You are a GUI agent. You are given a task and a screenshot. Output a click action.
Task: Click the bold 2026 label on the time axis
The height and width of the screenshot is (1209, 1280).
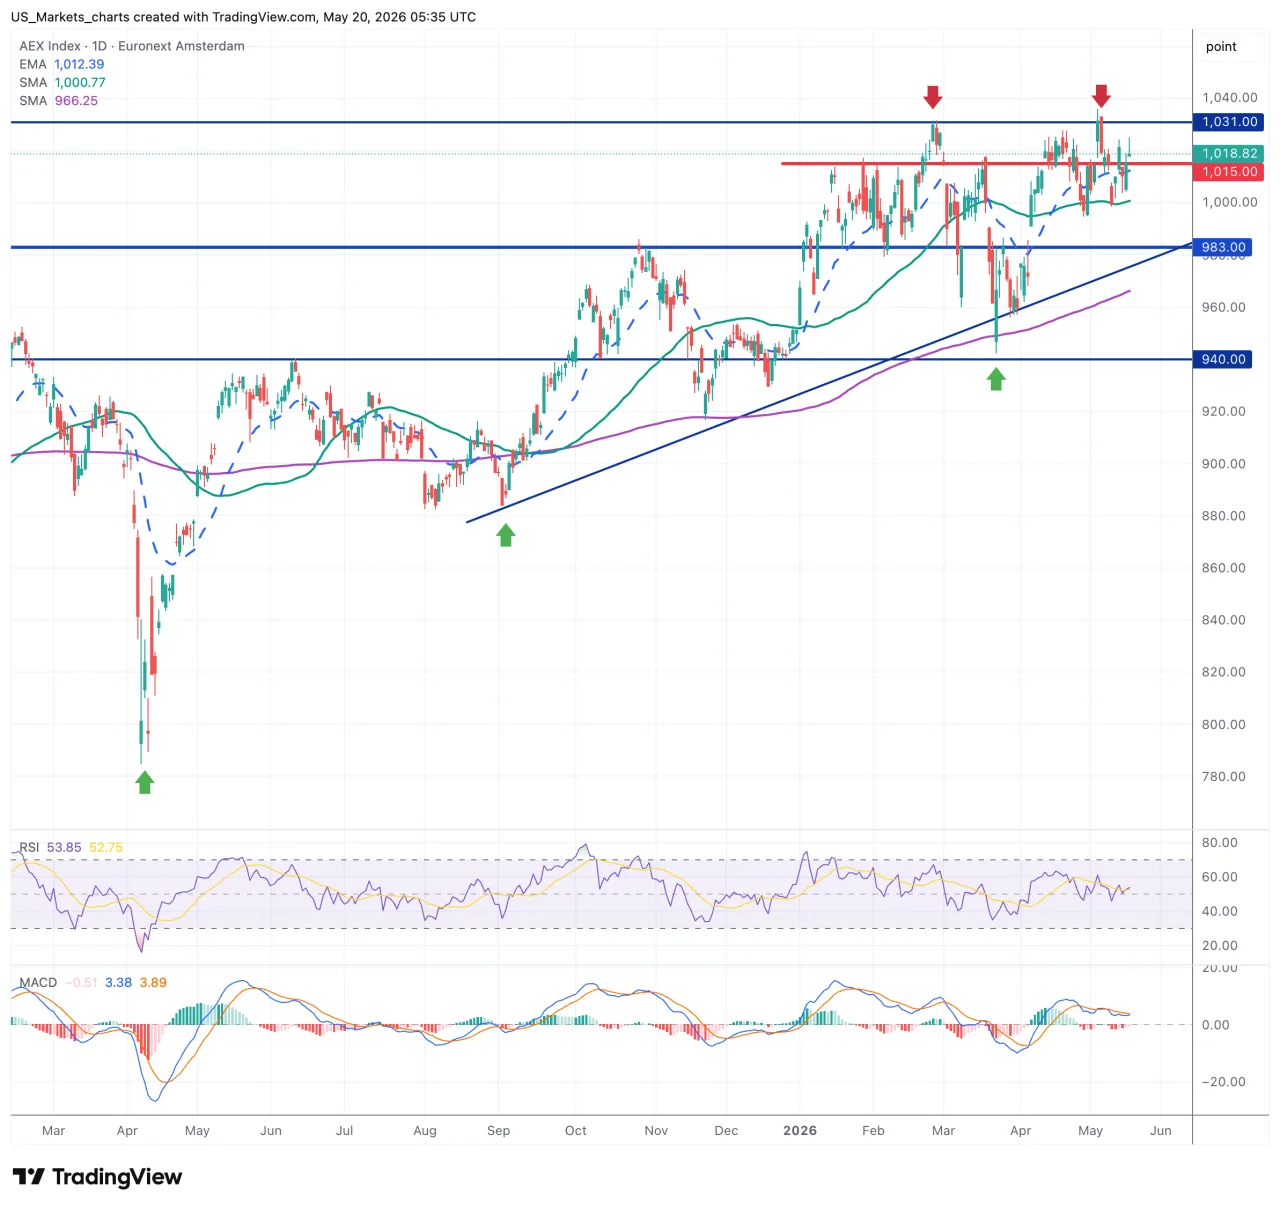pos(800,1130)
